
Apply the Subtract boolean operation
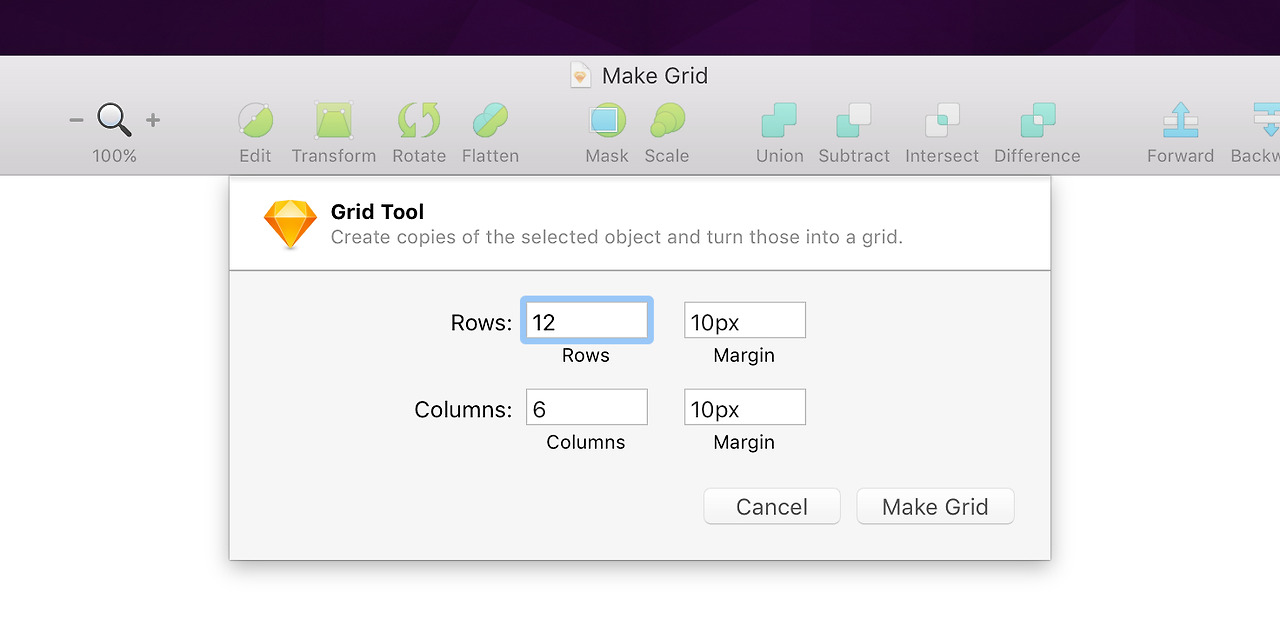coord(854,120)
